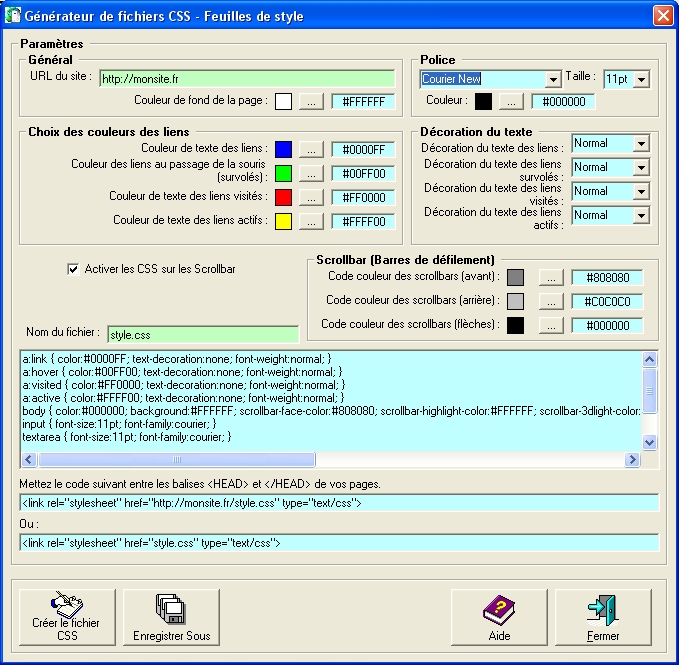The width and height of the screenshot is (679, 665).
Task: Click browse button for scrollbar arrows color
Action: pyautogui.click(x=547, y=325)
